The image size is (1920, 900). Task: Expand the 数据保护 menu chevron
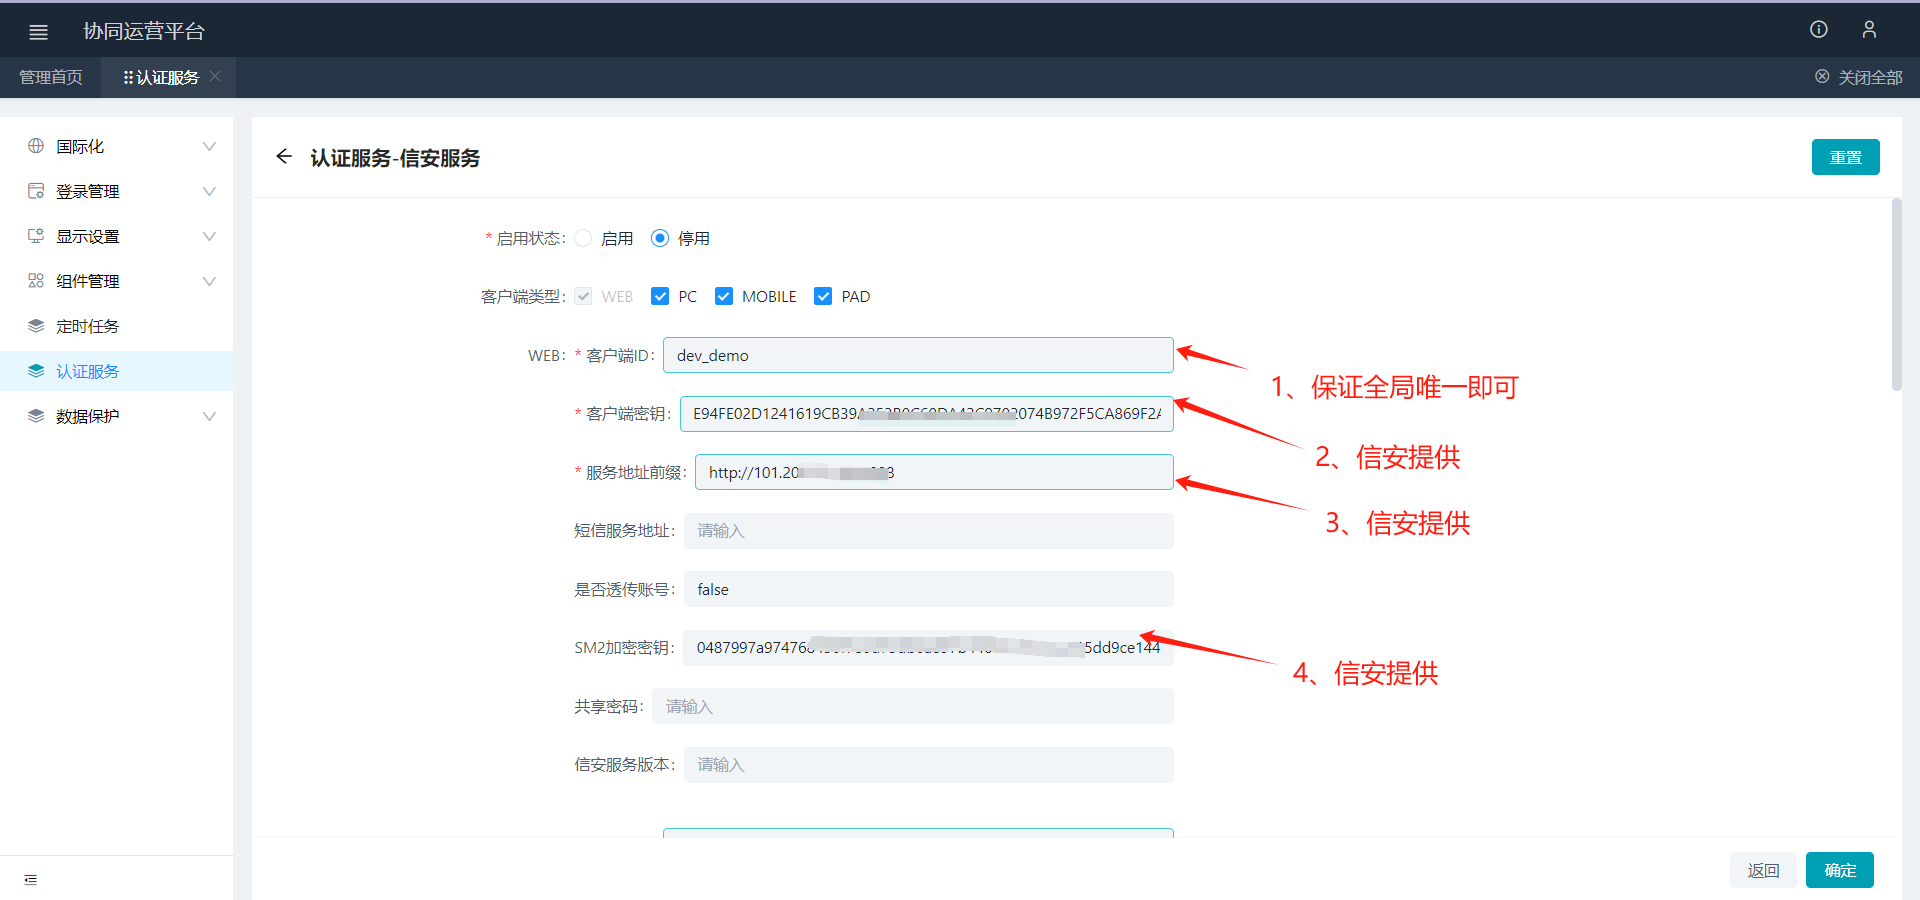pyautogui.click(x=209, y=416)
